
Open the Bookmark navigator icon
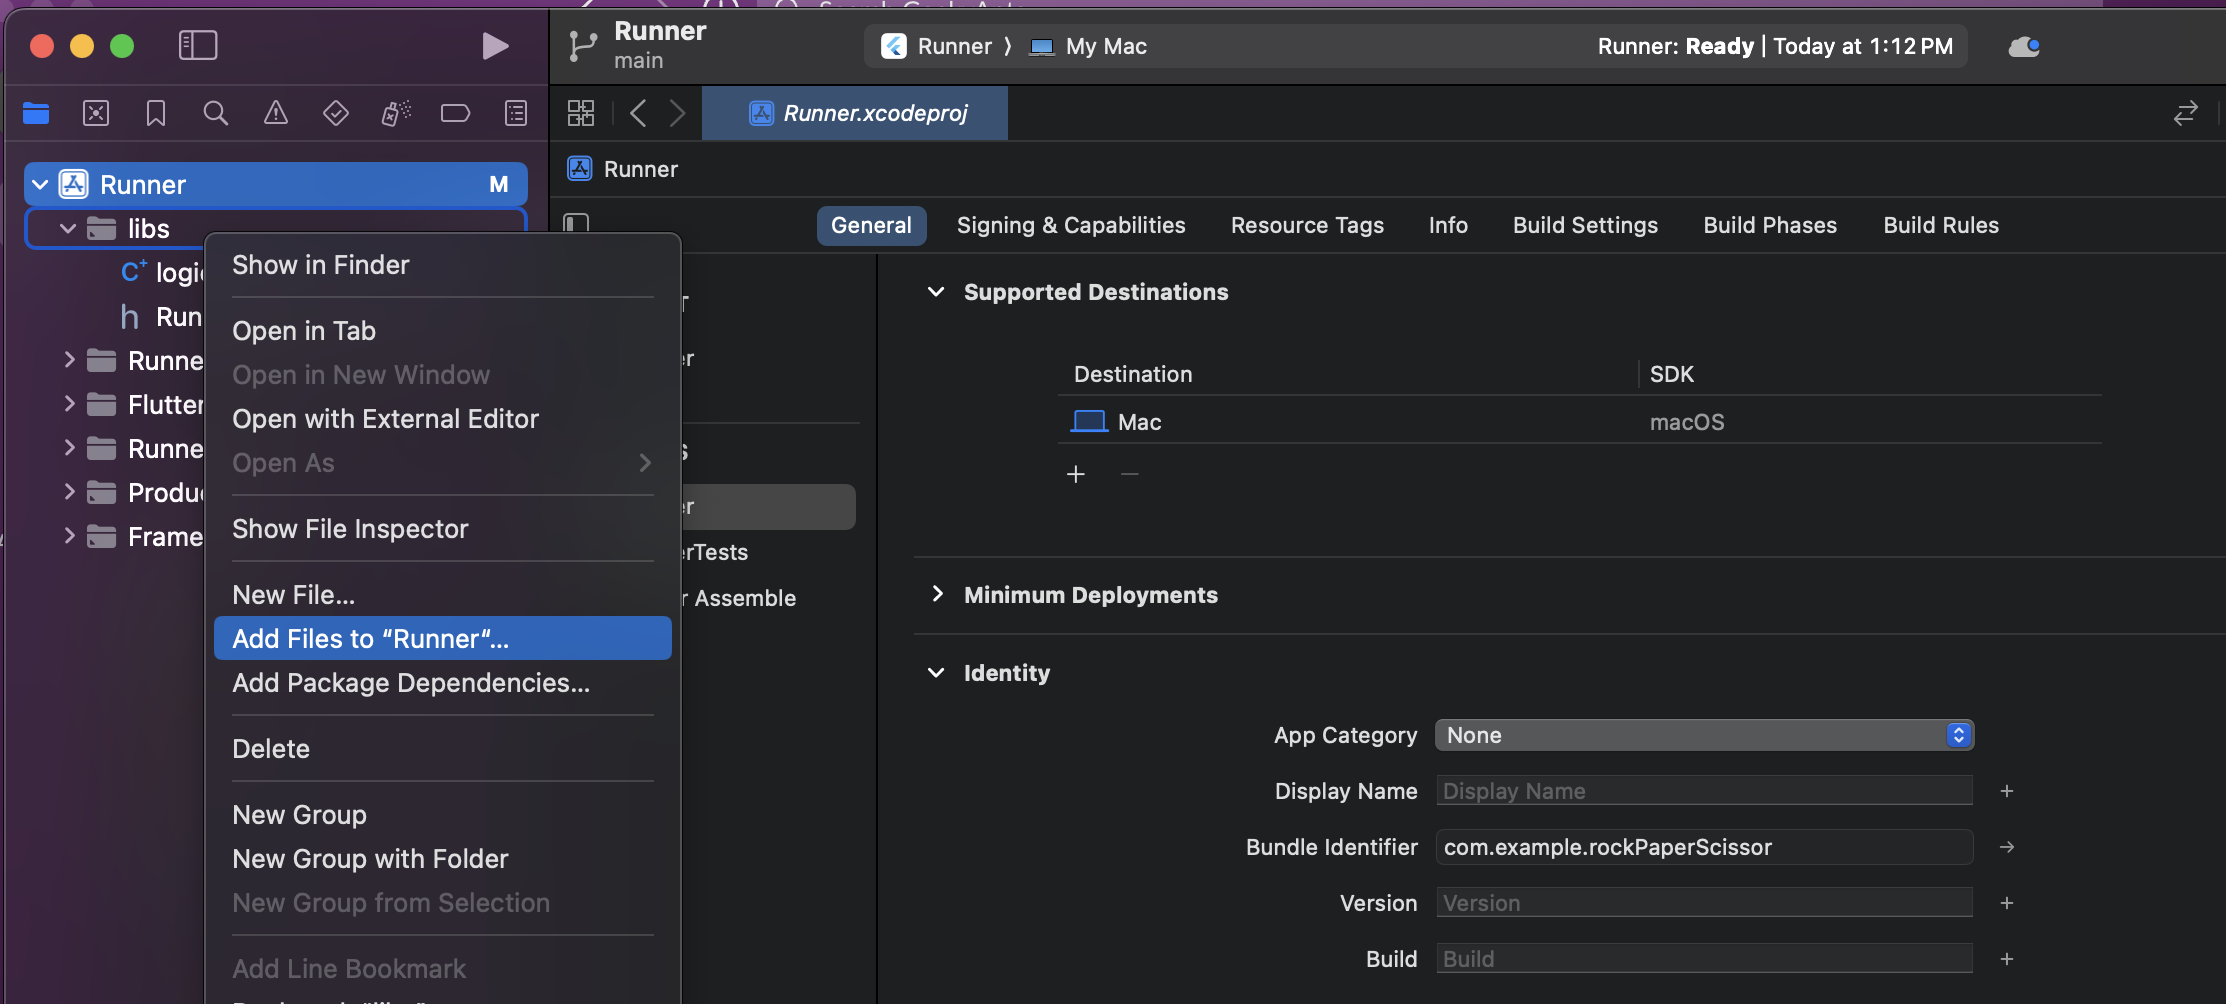(x=156, y=113)
